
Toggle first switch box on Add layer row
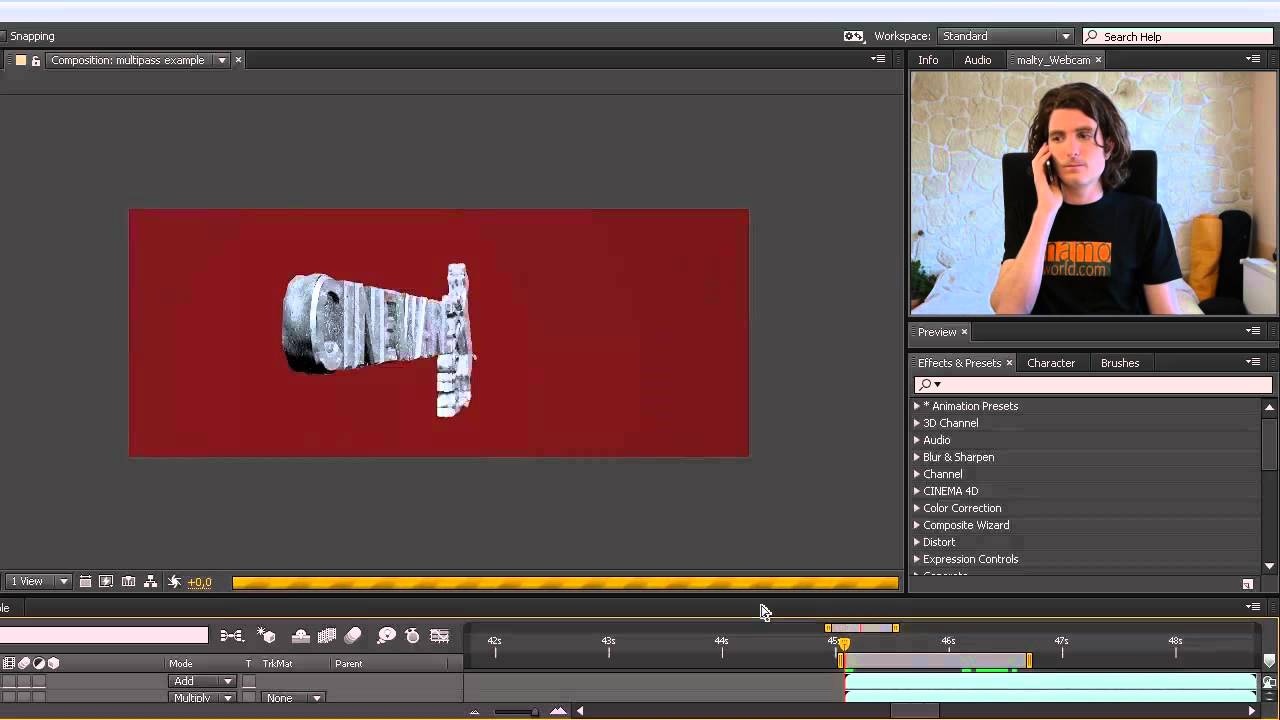9,681
